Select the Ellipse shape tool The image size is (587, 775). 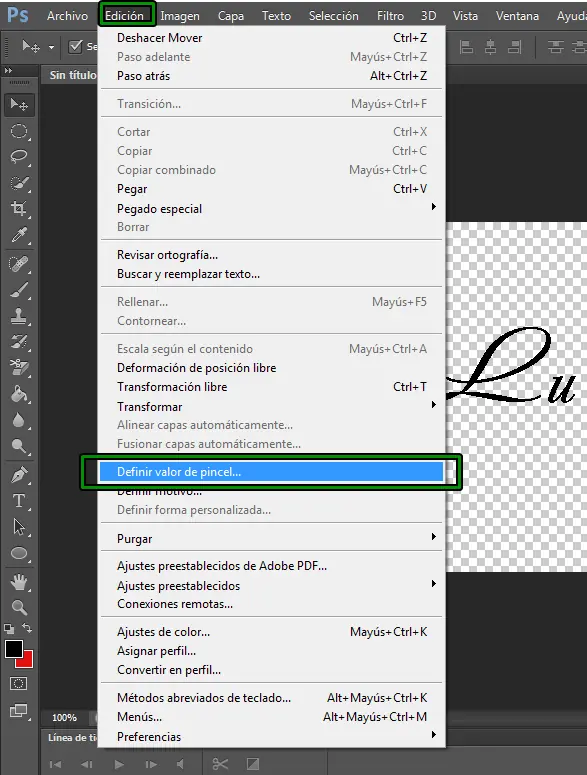19,553
